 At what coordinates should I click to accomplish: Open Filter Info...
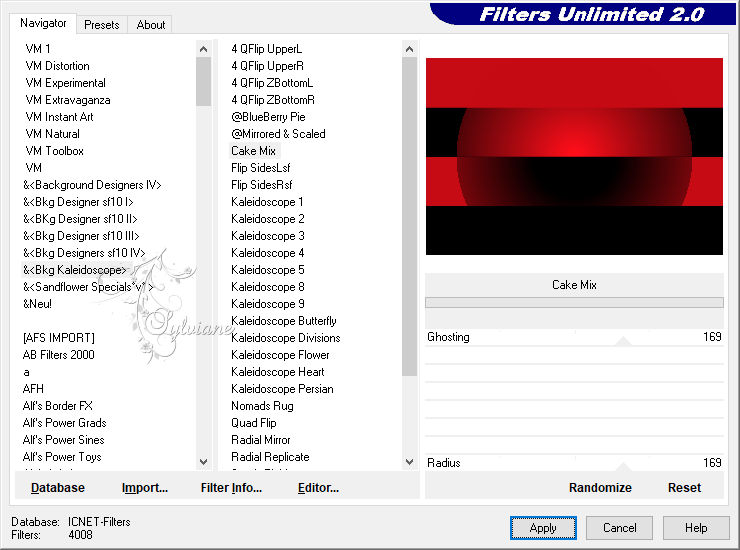[x=231, y=488]
